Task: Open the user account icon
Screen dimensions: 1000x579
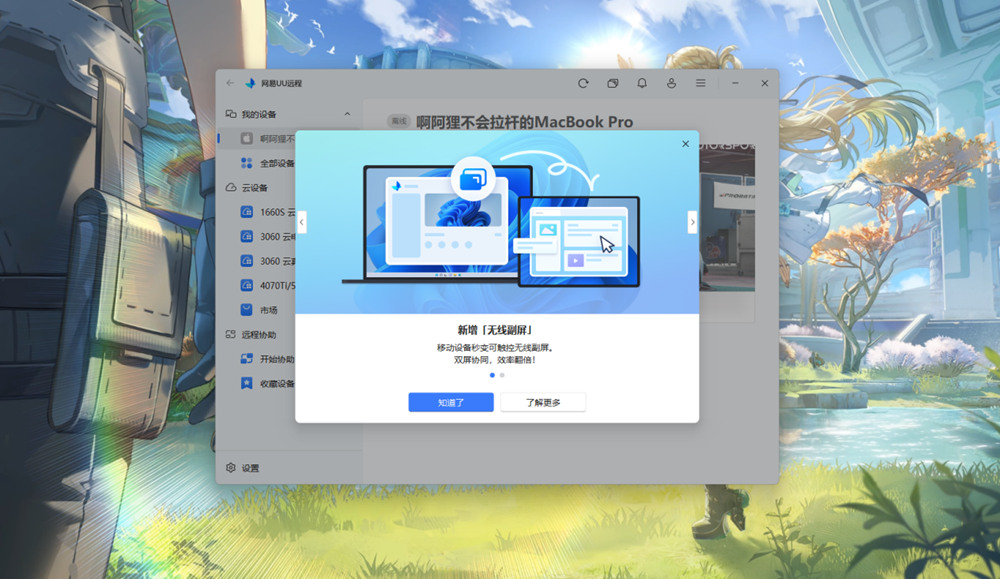Action: coord(672,84)
